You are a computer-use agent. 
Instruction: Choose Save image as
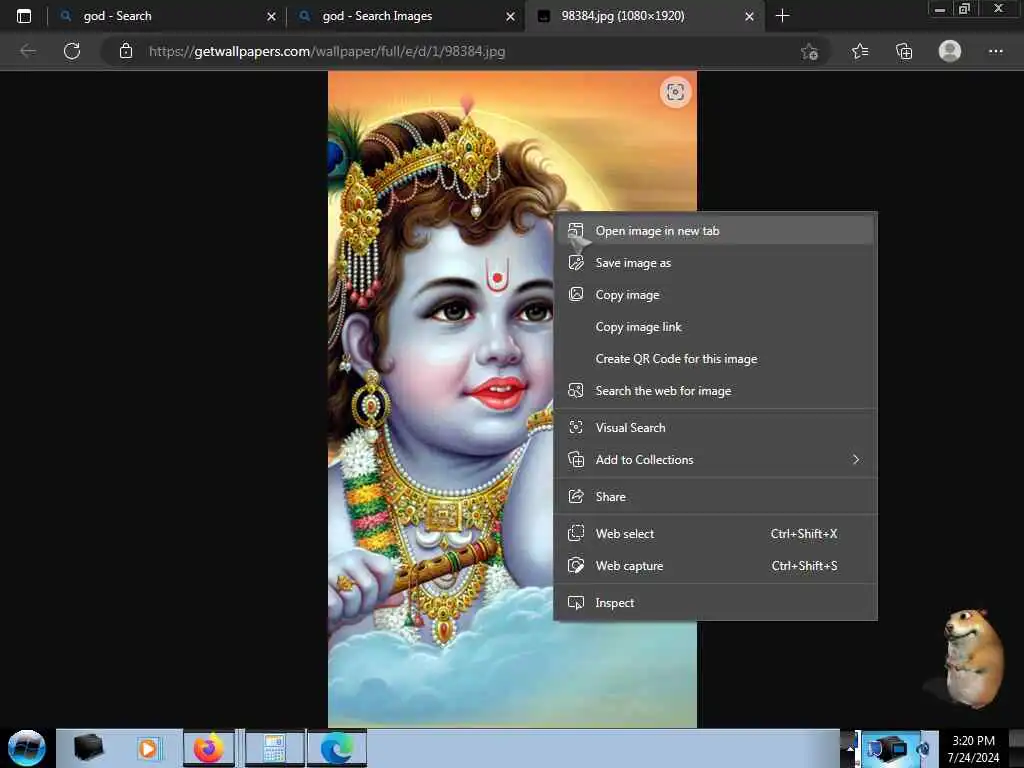[x=715, y=263]
